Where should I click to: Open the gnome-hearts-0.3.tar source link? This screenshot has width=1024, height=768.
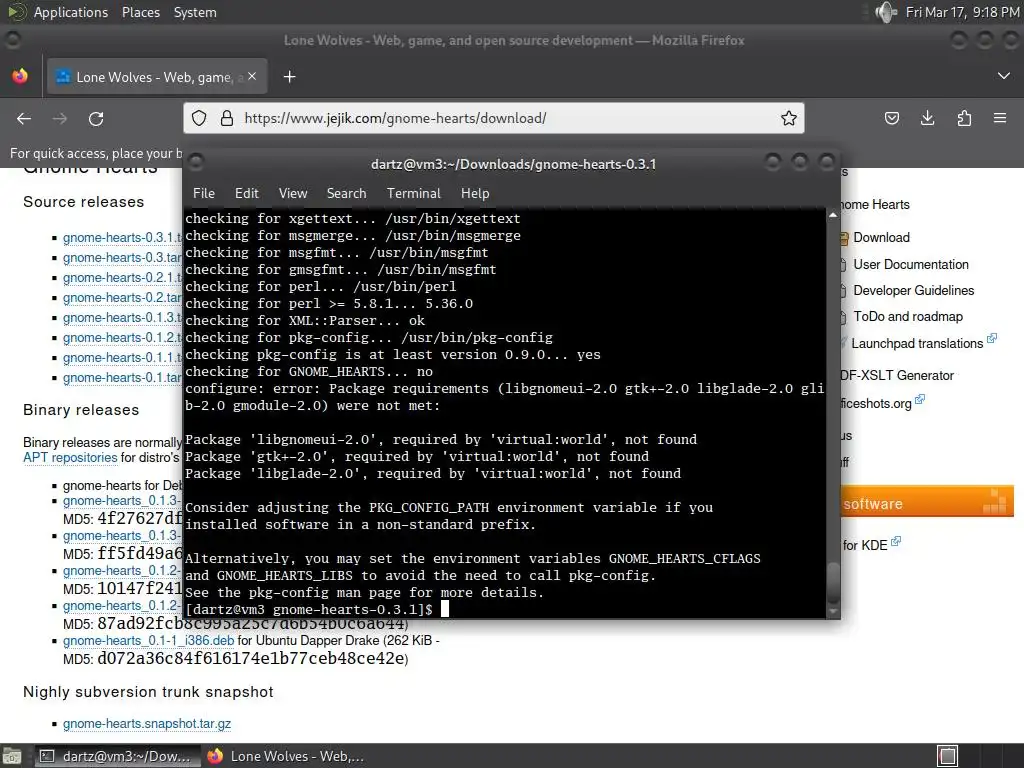point(122,258)
